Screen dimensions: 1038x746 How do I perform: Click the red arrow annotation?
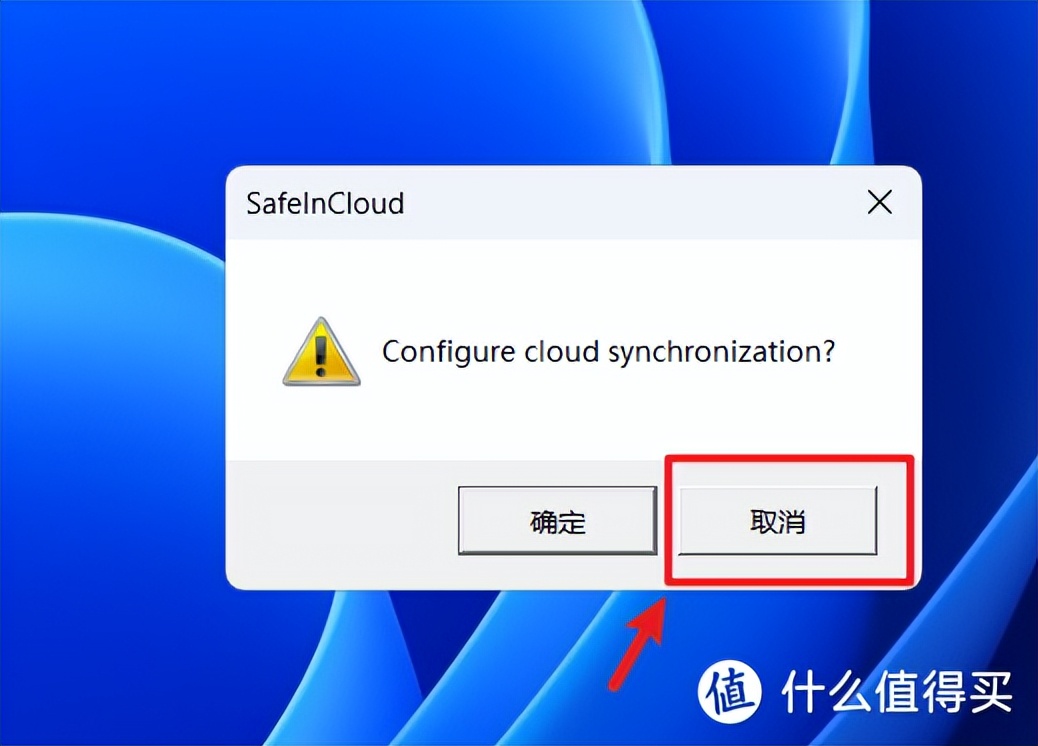(x=638, y=641)
